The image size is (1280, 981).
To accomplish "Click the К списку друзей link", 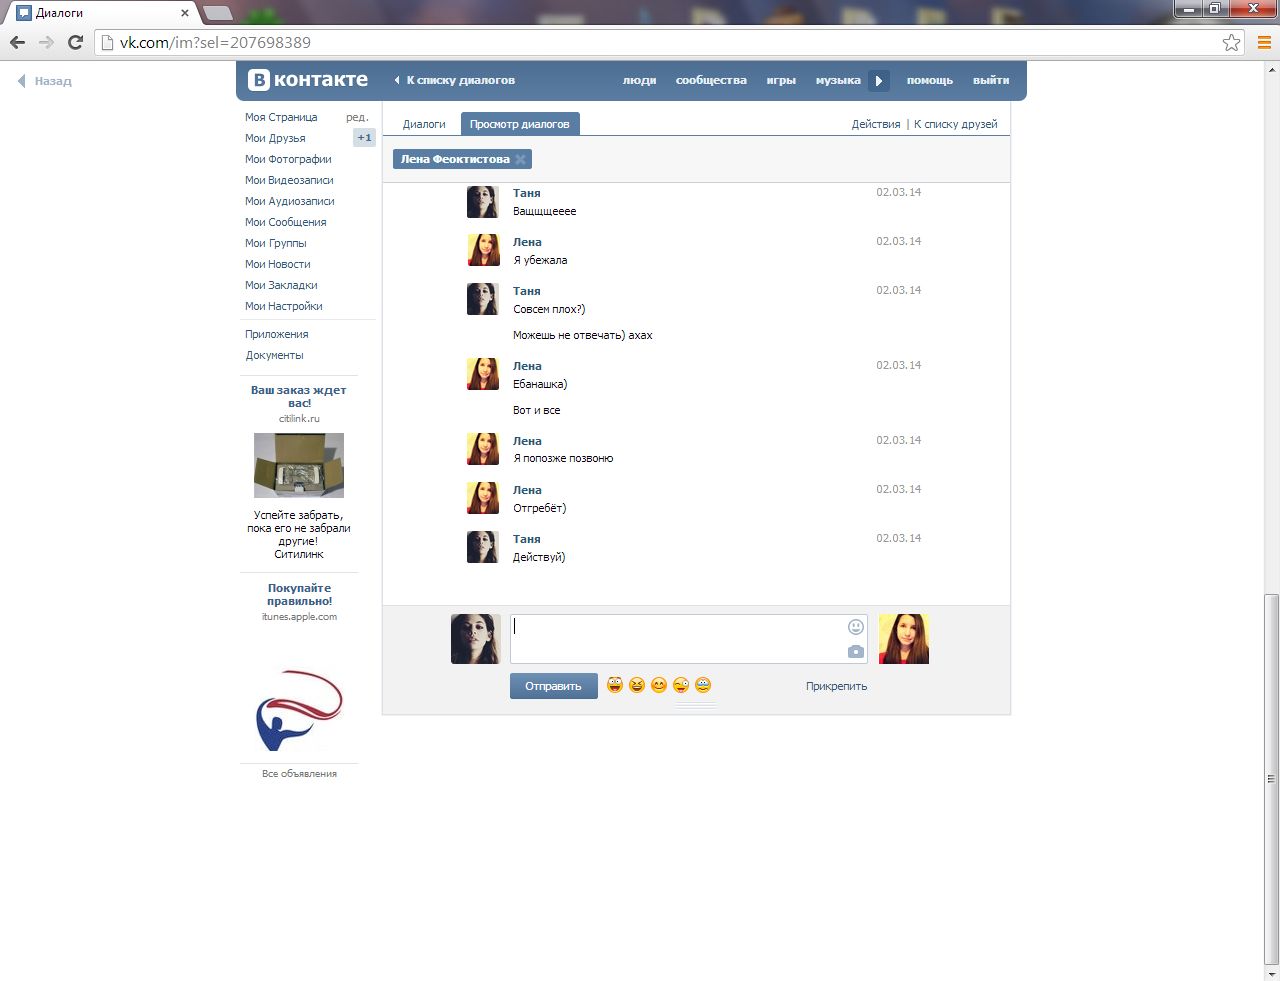I will [x=956, y=124].
